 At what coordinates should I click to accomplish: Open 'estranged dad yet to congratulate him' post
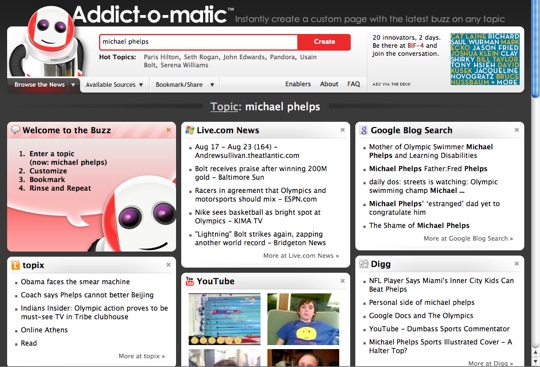click(x=434, y=208)
